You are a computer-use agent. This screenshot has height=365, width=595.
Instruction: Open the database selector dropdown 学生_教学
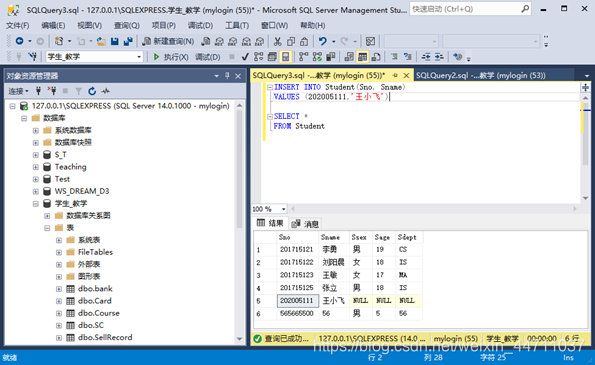point(94,57)
